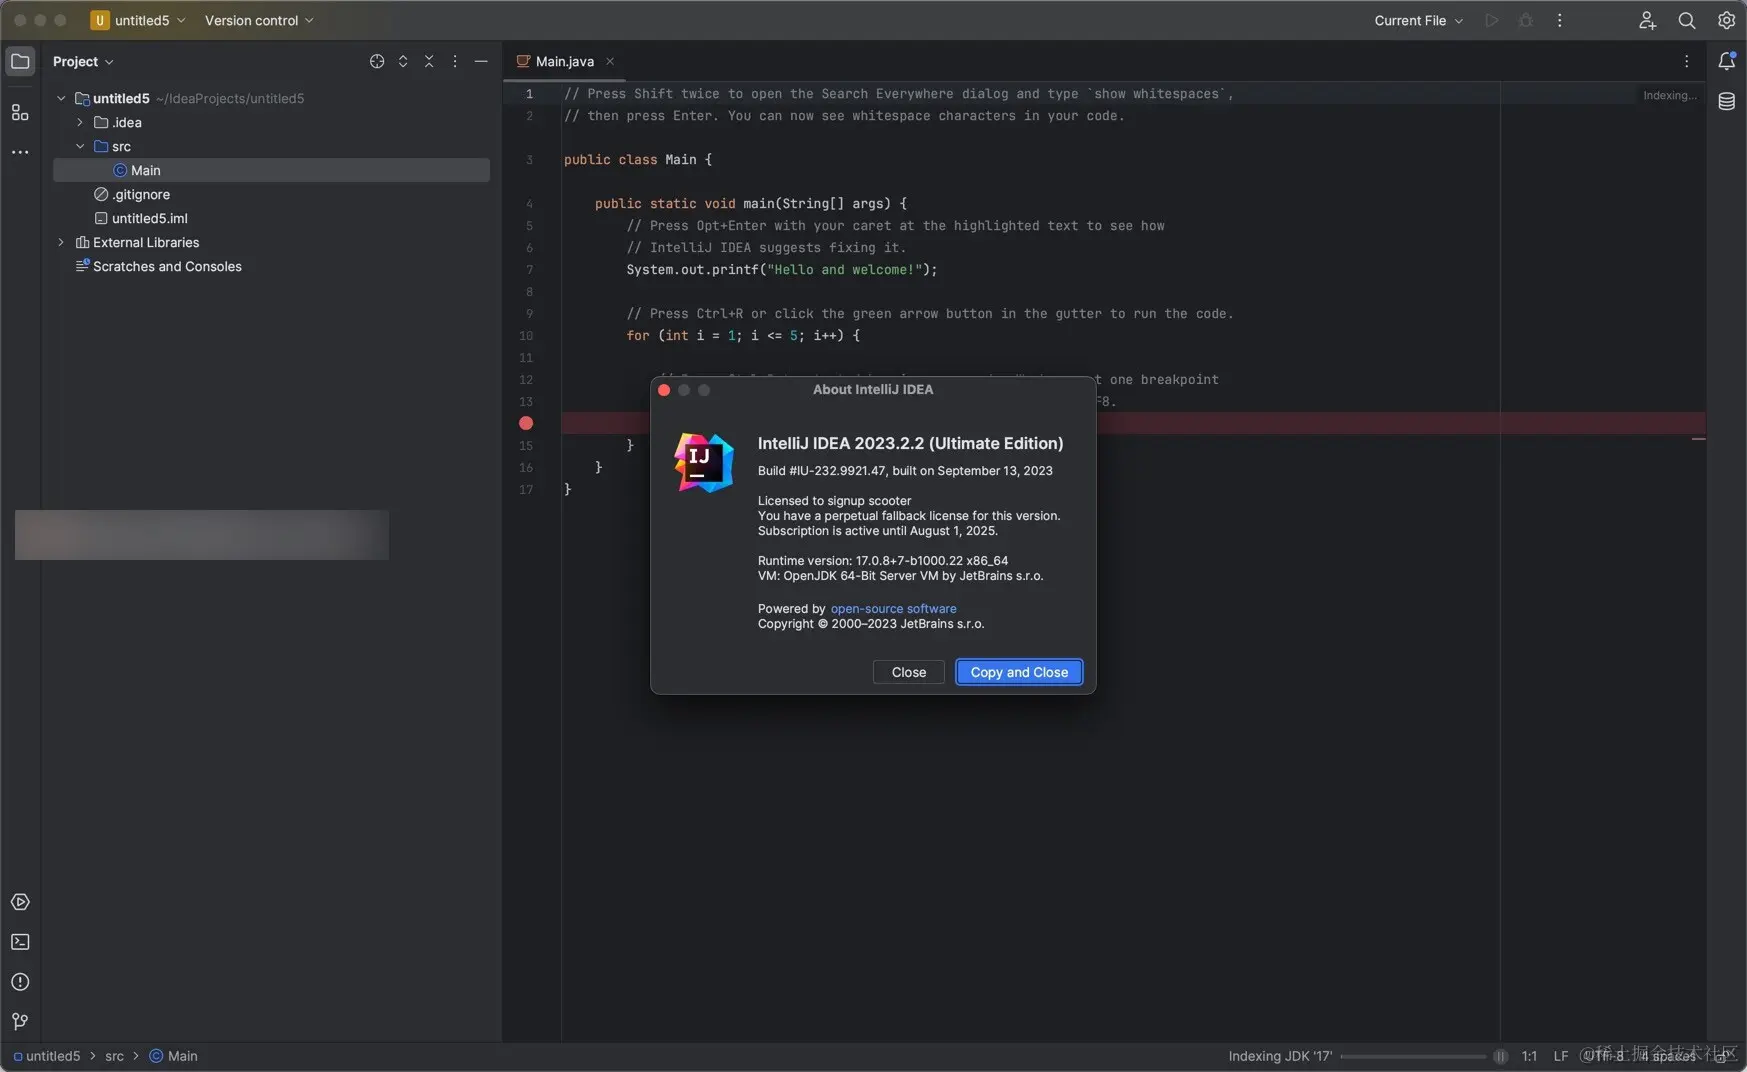Click Close button in About dialog
The width and height of the screenshot is (1747, 1072).
tap(909, 672)
